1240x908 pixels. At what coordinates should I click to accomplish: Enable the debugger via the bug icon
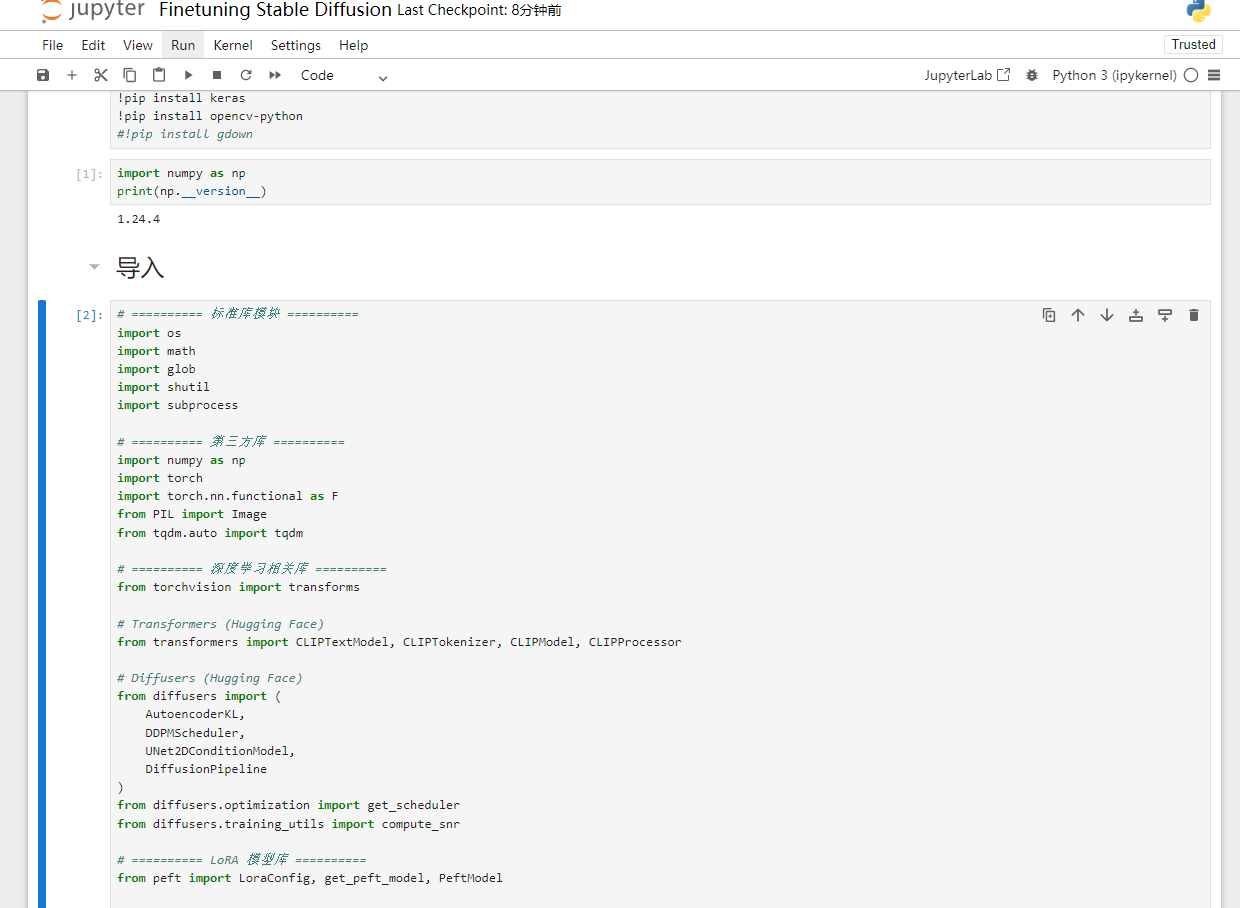pos(1032,75)
